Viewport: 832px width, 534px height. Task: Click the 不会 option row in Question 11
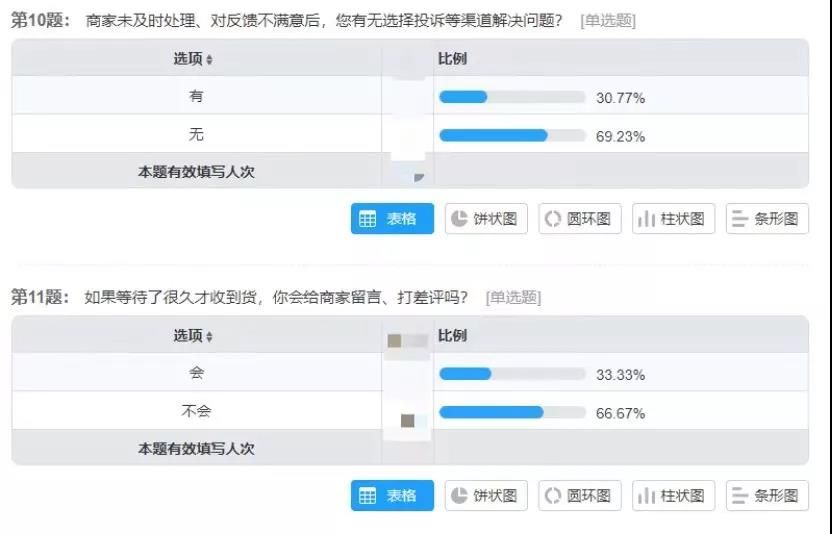[x=196, y=411]
